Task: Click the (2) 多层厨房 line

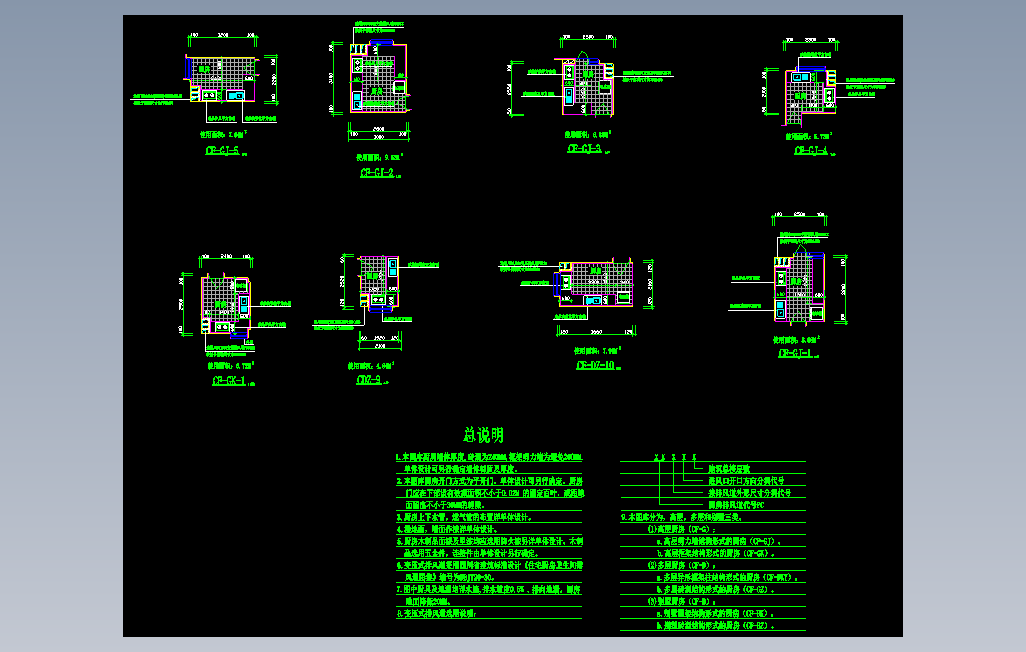Action: (681, 565)
